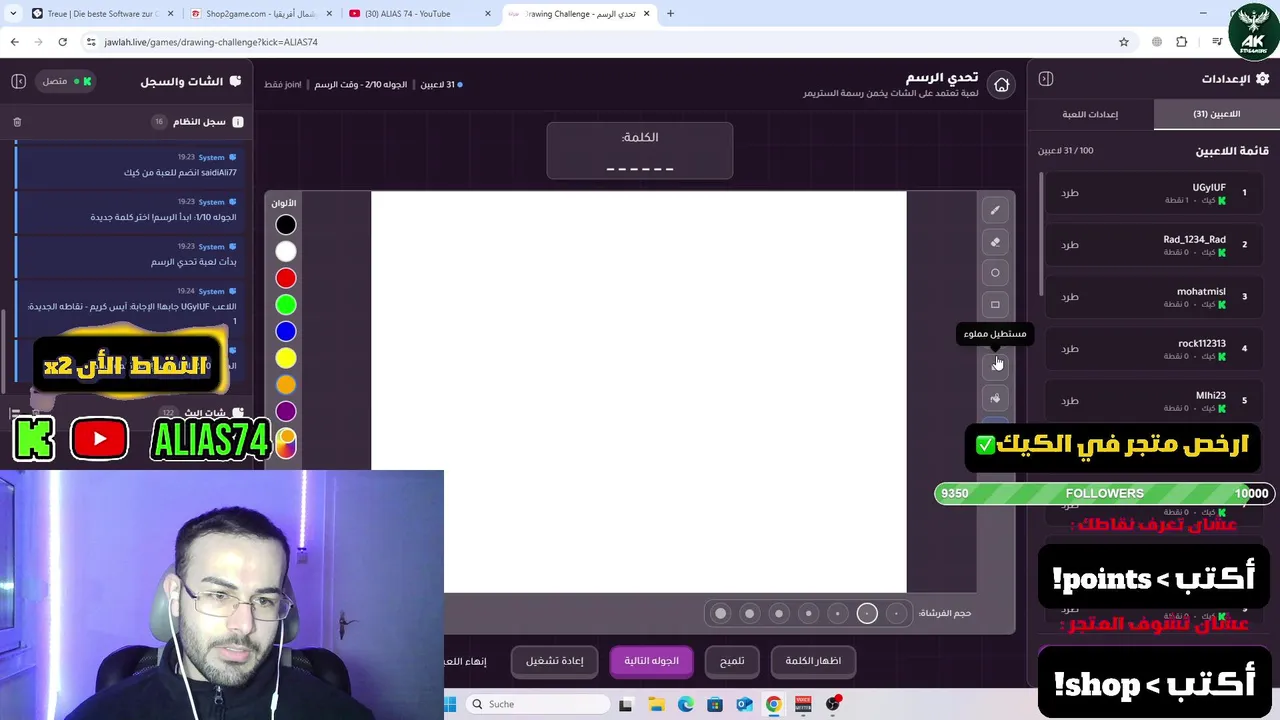
Task: Click the Windows taskbar search box
Action: pyautogui.click(x=538, y=704)
